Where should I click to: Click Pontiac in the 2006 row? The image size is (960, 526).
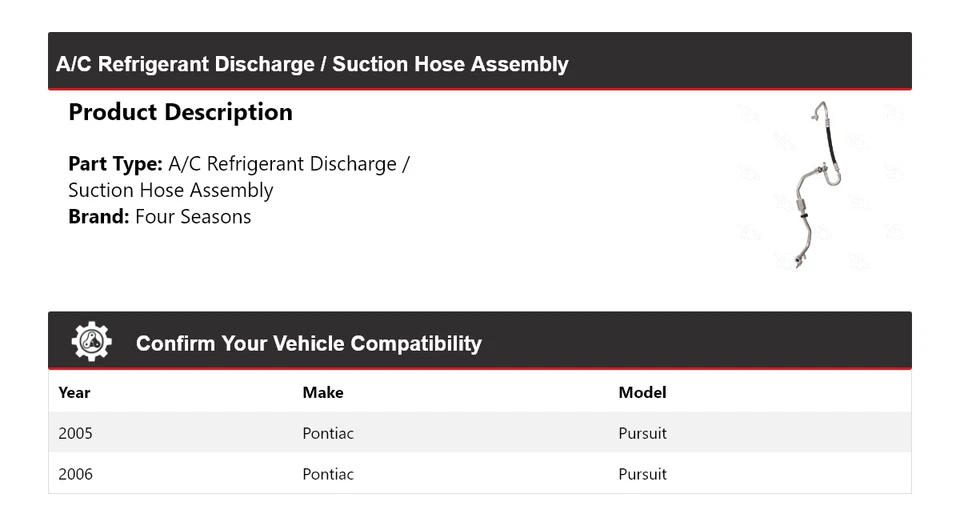tap(328, 474)
